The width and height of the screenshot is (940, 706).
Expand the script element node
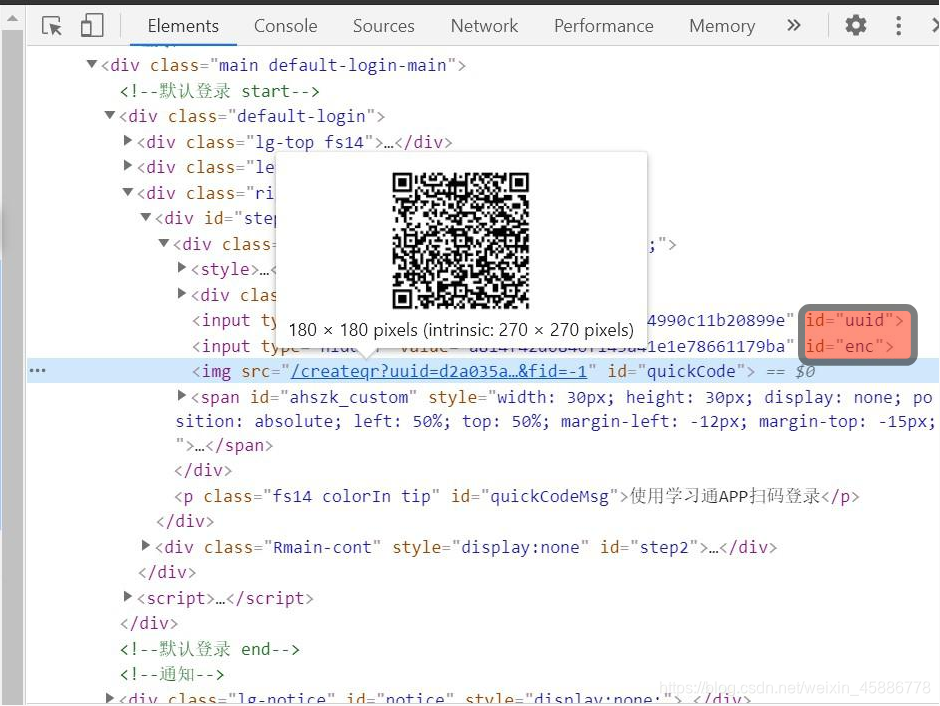coord(127,596)
